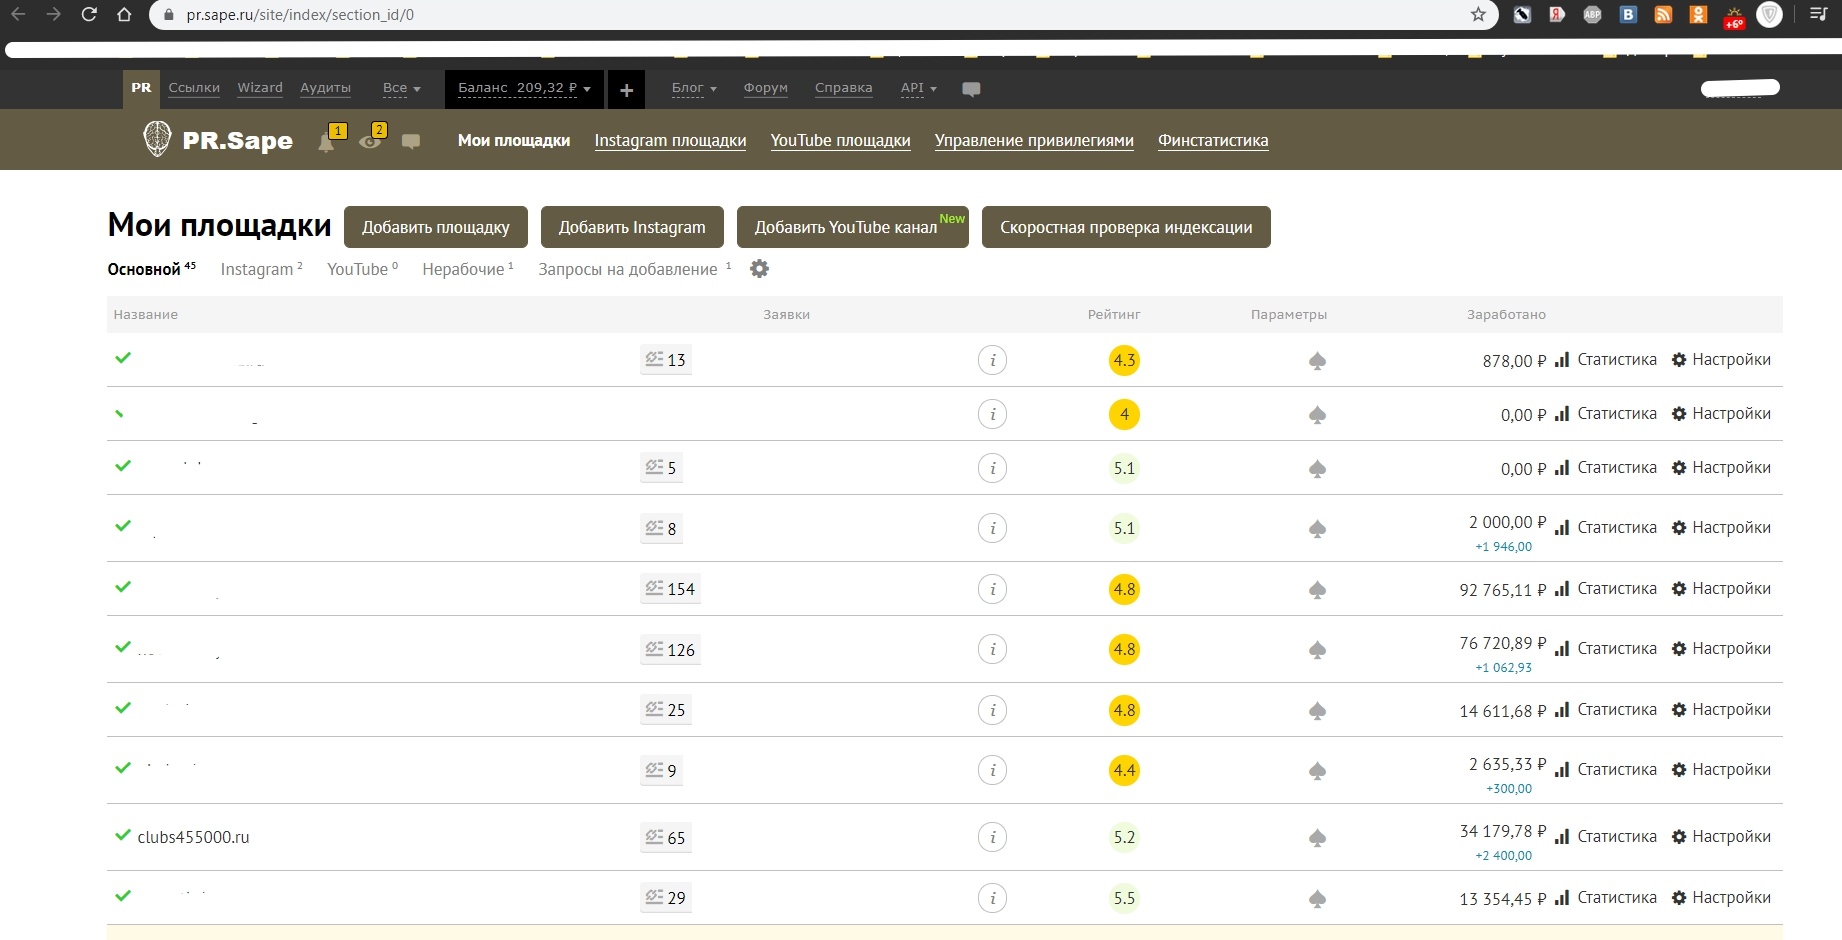Open Запросы на добавление tab
This screenshot has width=1842, height=940.
[634, 269]
